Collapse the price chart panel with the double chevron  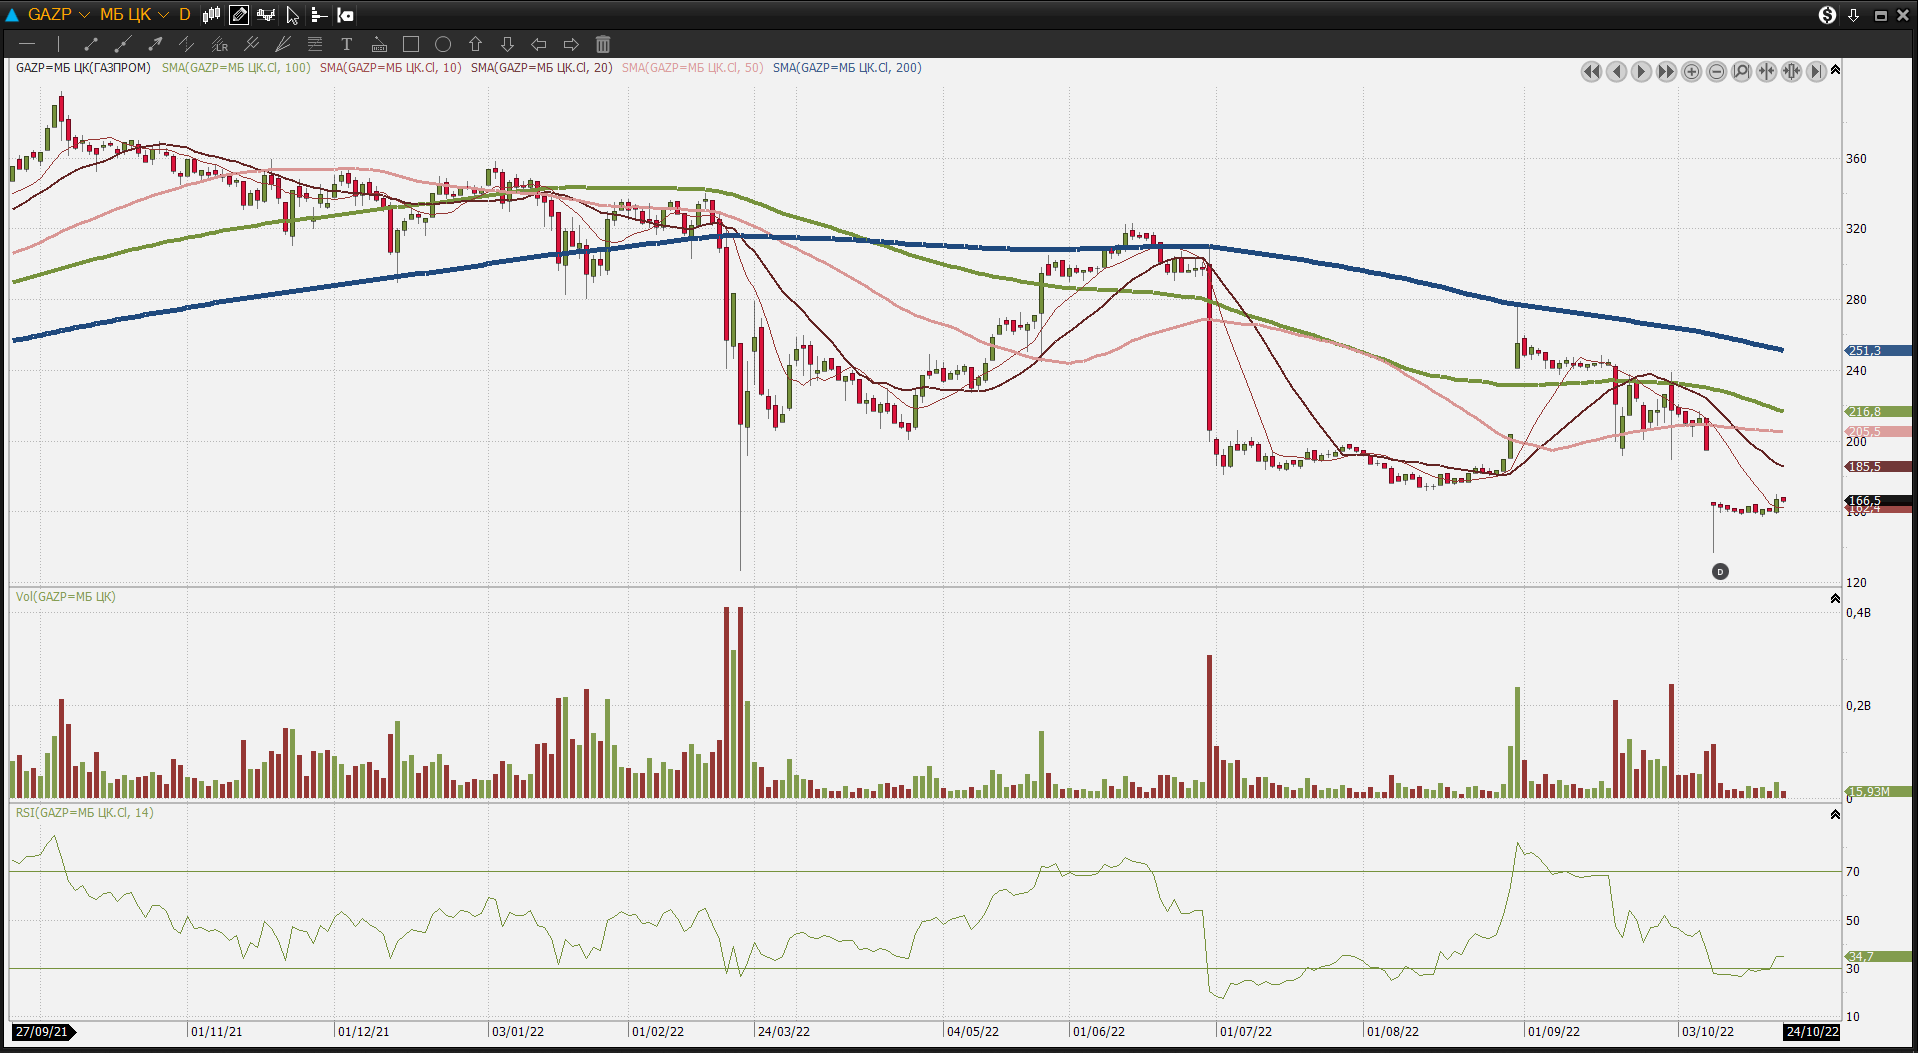coord(1835,70)
